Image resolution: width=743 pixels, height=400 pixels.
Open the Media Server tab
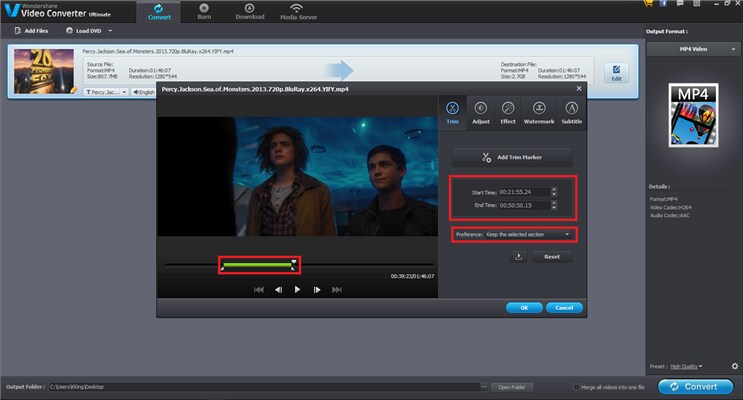(298, 12)
